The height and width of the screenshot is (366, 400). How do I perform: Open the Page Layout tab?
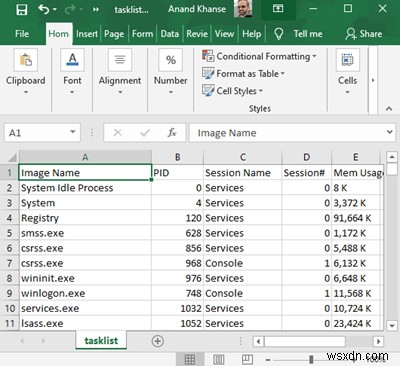114,34
